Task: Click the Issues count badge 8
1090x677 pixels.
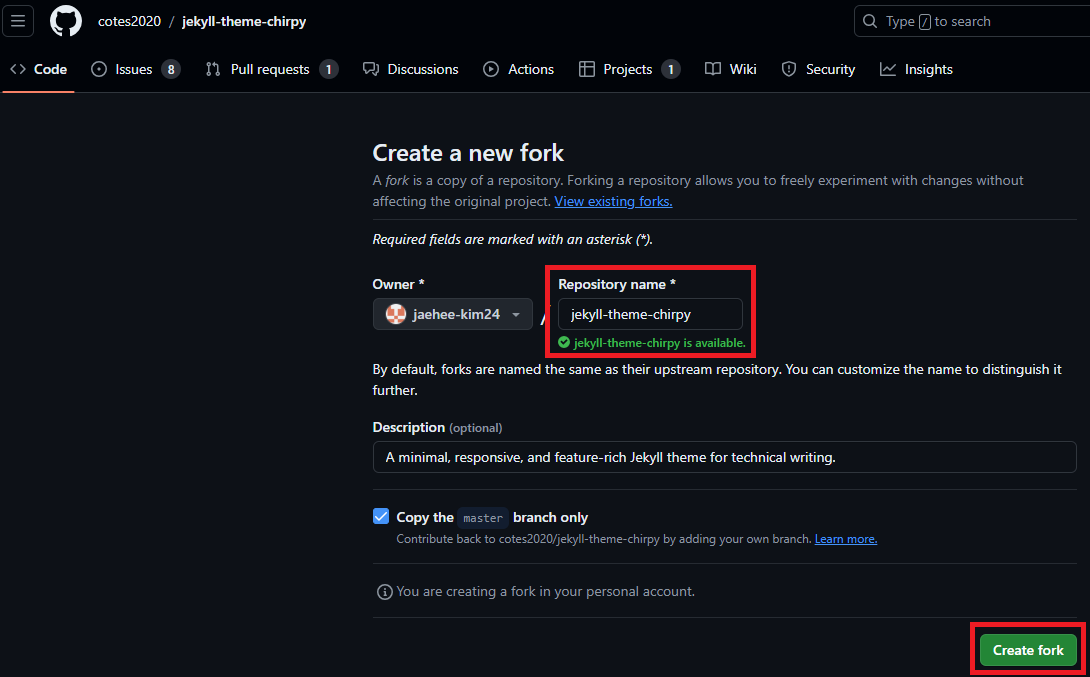Action: click(x=171, y=70)
